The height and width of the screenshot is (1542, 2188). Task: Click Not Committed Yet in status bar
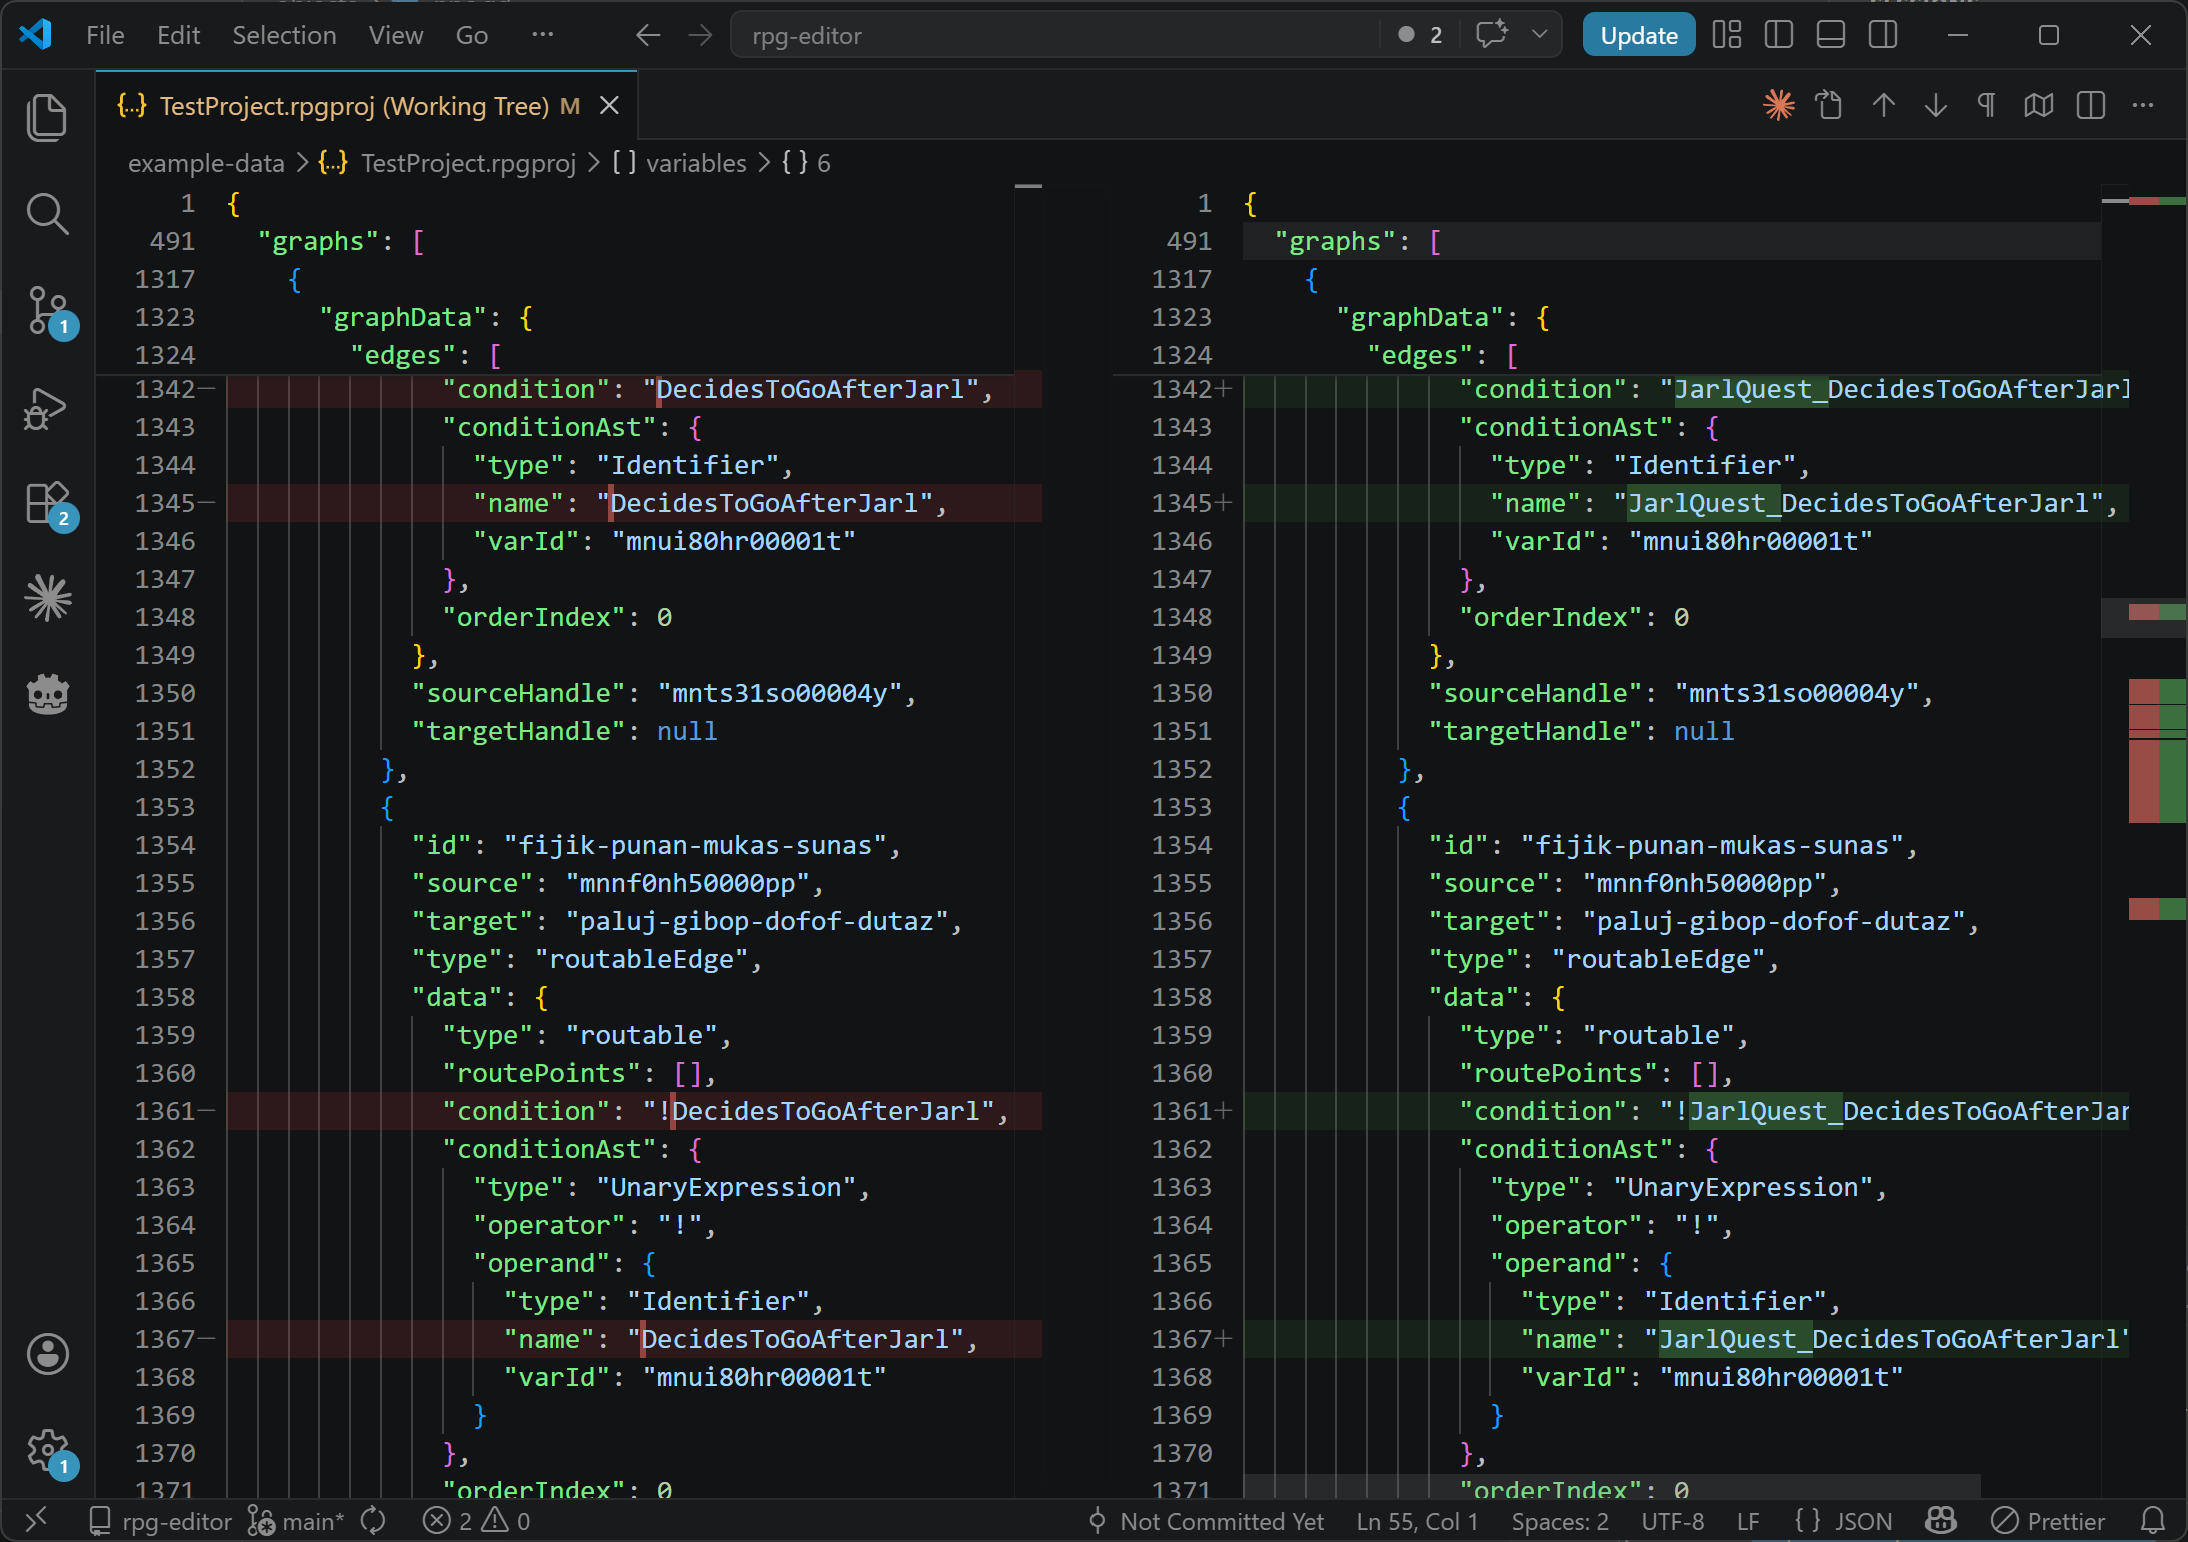1206,1521
